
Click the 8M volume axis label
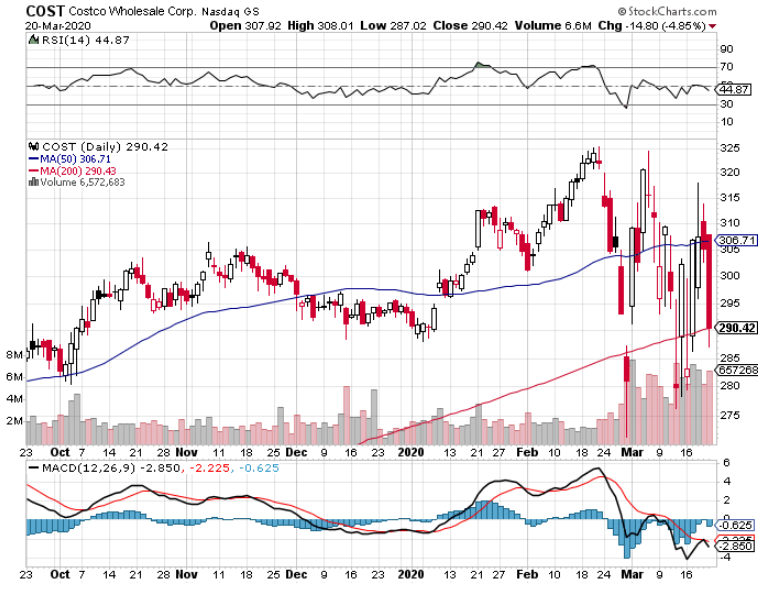(14, 355)
